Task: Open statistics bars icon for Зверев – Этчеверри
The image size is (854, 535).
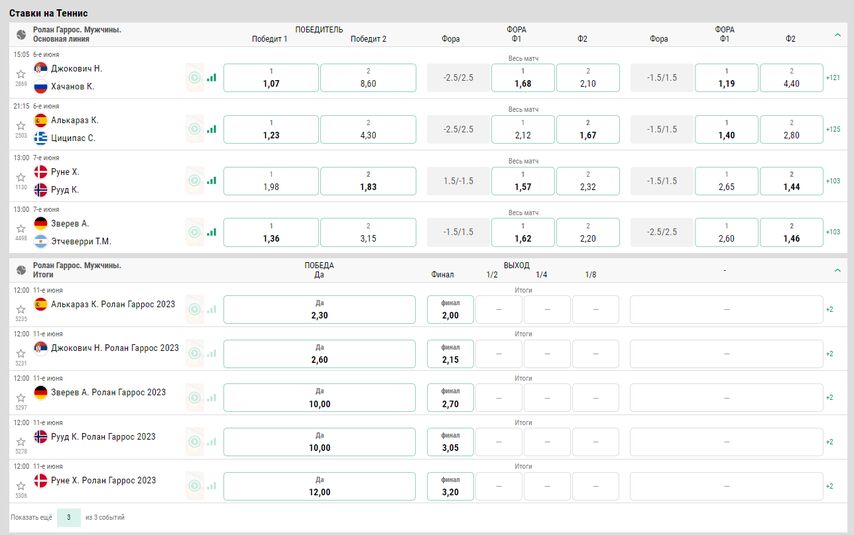Action: (x=211, y=232)
